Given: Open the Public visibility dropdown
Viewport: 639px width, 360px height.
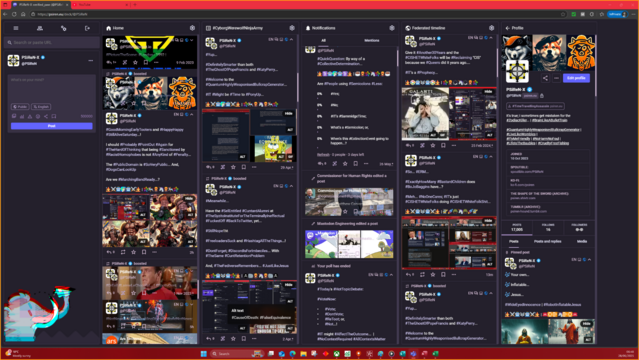Looking at the screenshot, I should point(20,107).
